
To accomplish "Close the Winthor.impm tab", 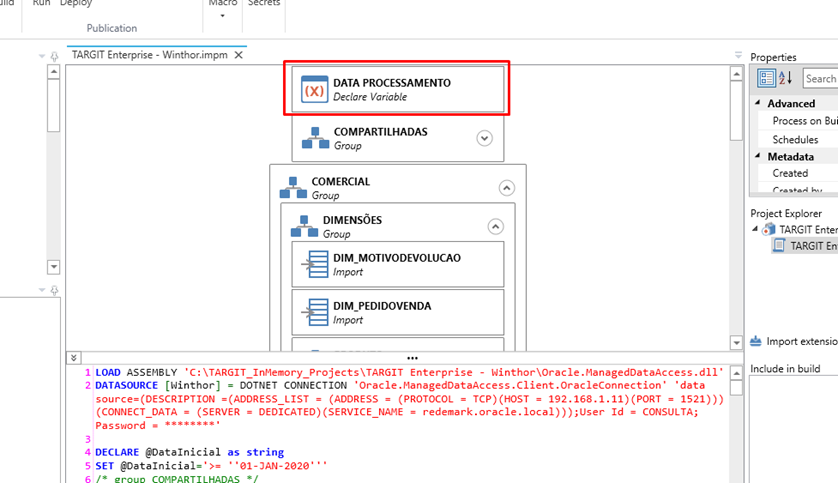I will tap(238, 55).
